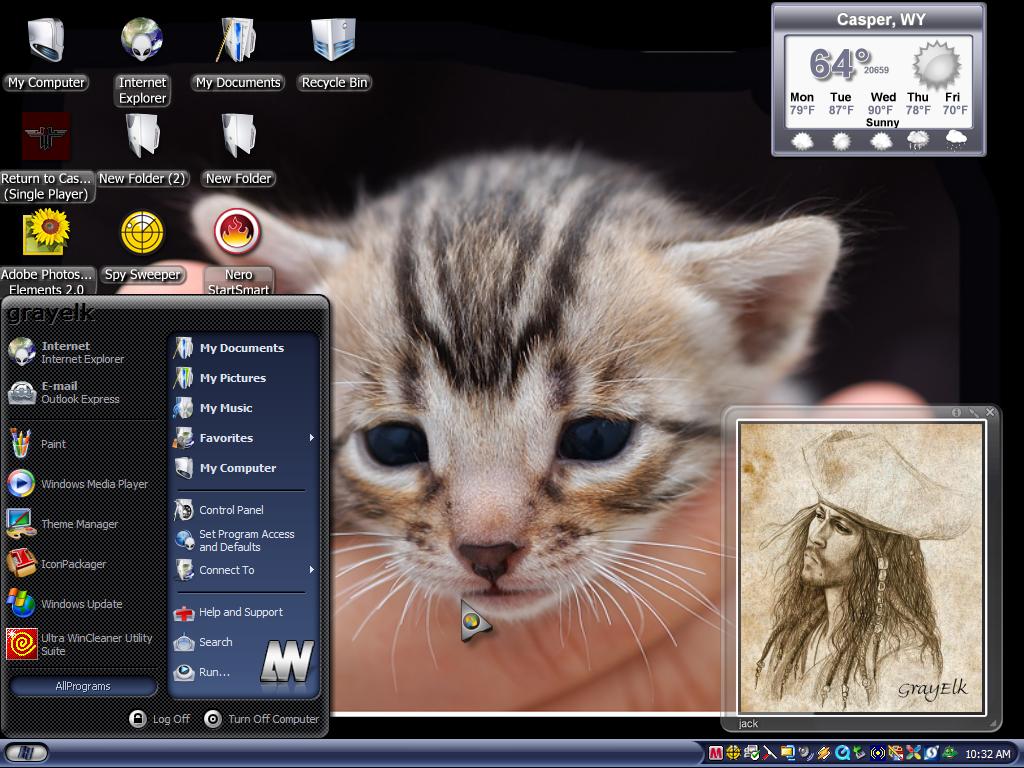The width and height of the screenshot is (1024, 768).
Task: Expand the Favorites submenu arrow
Action: pyautogui.click(x=312, y=438)
